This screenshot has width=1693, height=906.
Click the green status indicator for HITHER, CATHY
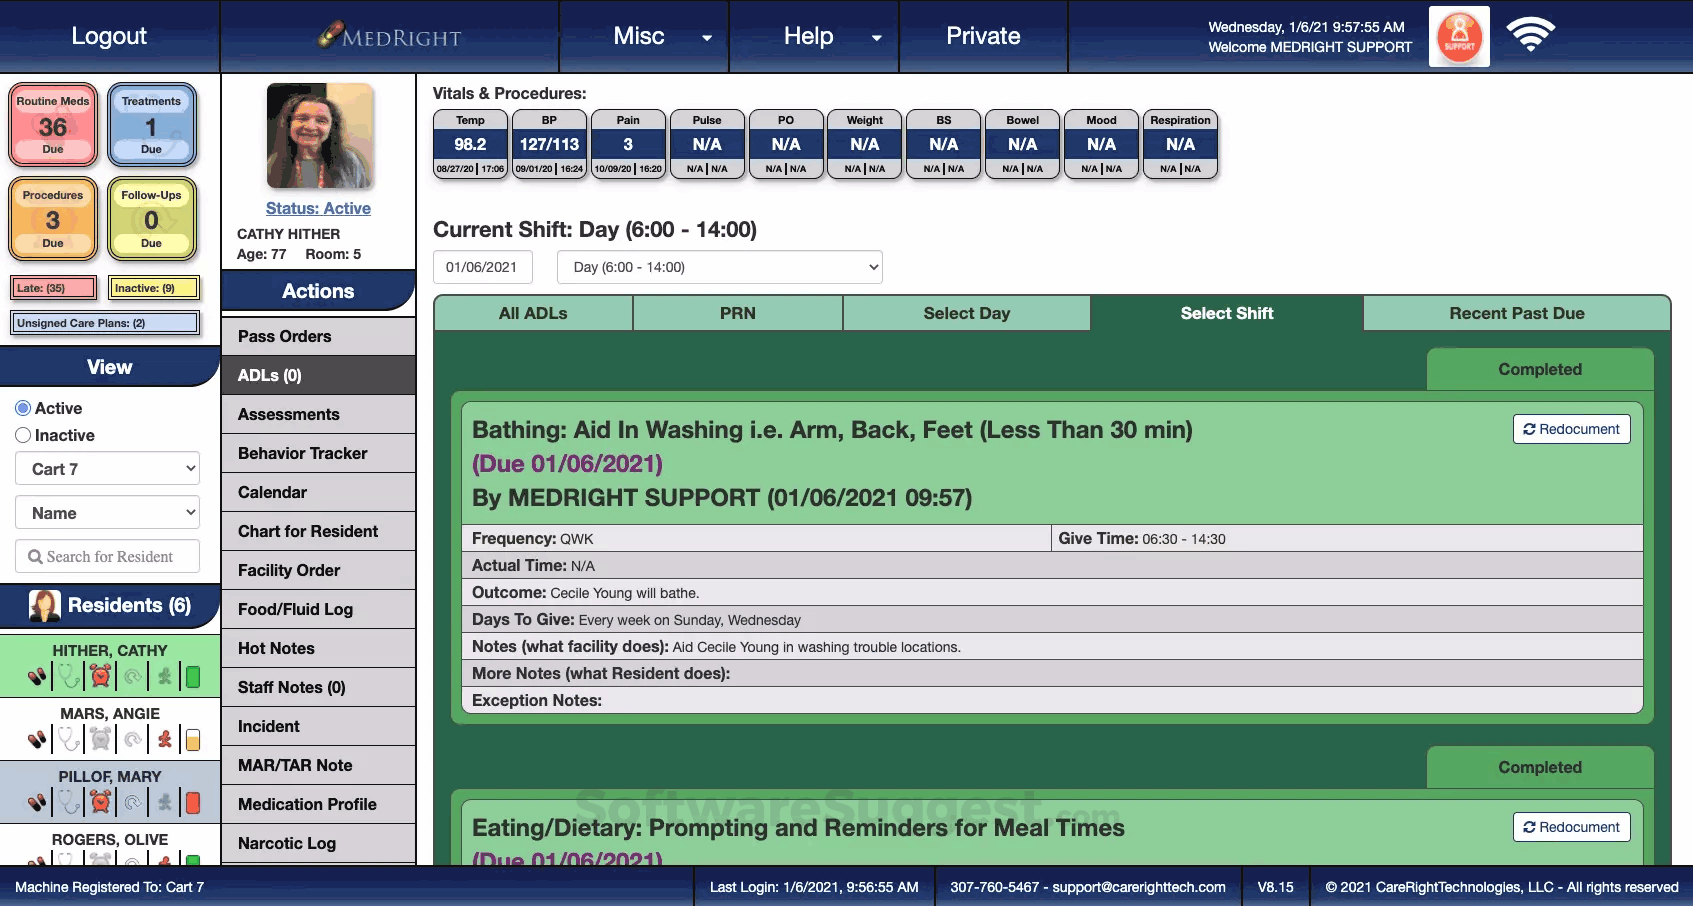[x=193, y=677]
